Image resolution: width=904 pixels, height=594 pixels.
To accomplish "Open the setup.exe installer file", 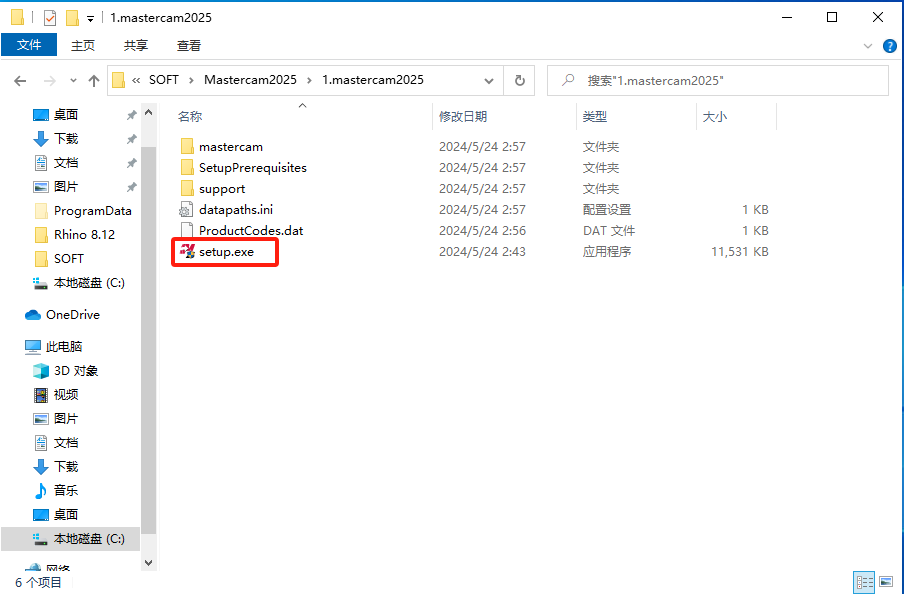I will [226, 252].
